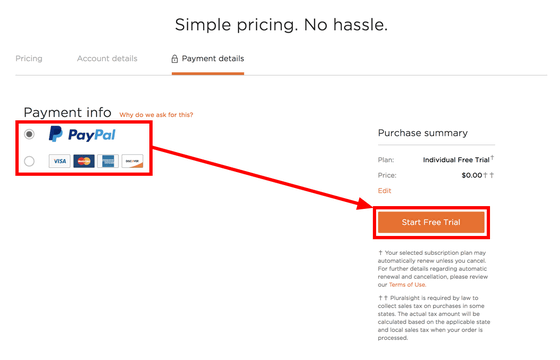Click the 'Simple pricing. No hassle.' heading
560x360 pixels.
click(x=281, y=25)
